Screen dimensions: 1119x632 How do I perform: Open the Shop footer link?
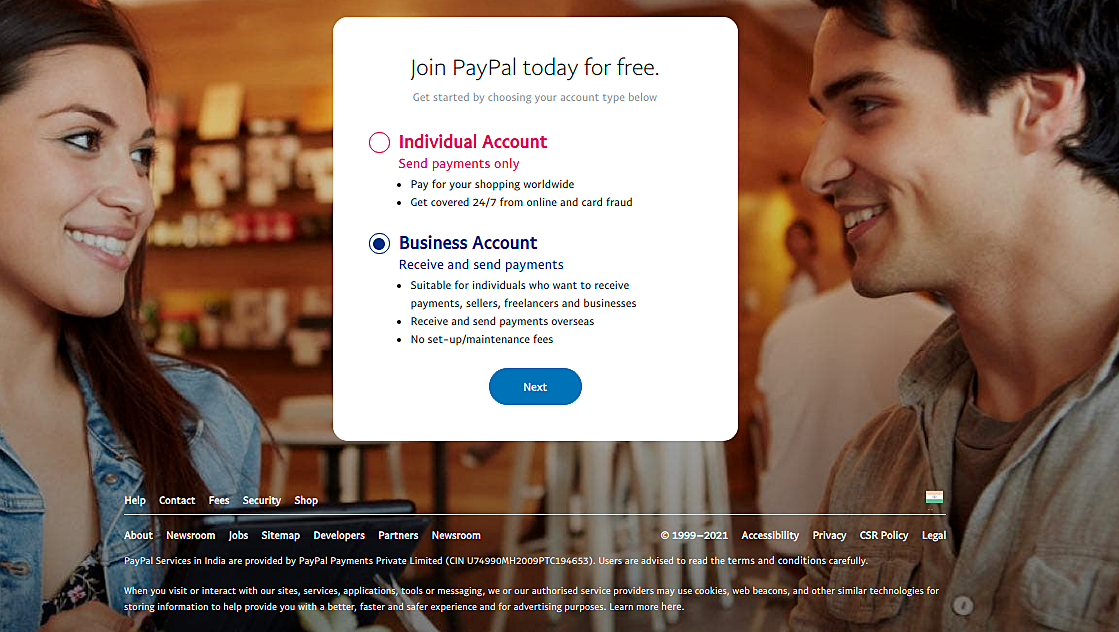(x=306, y=500)
